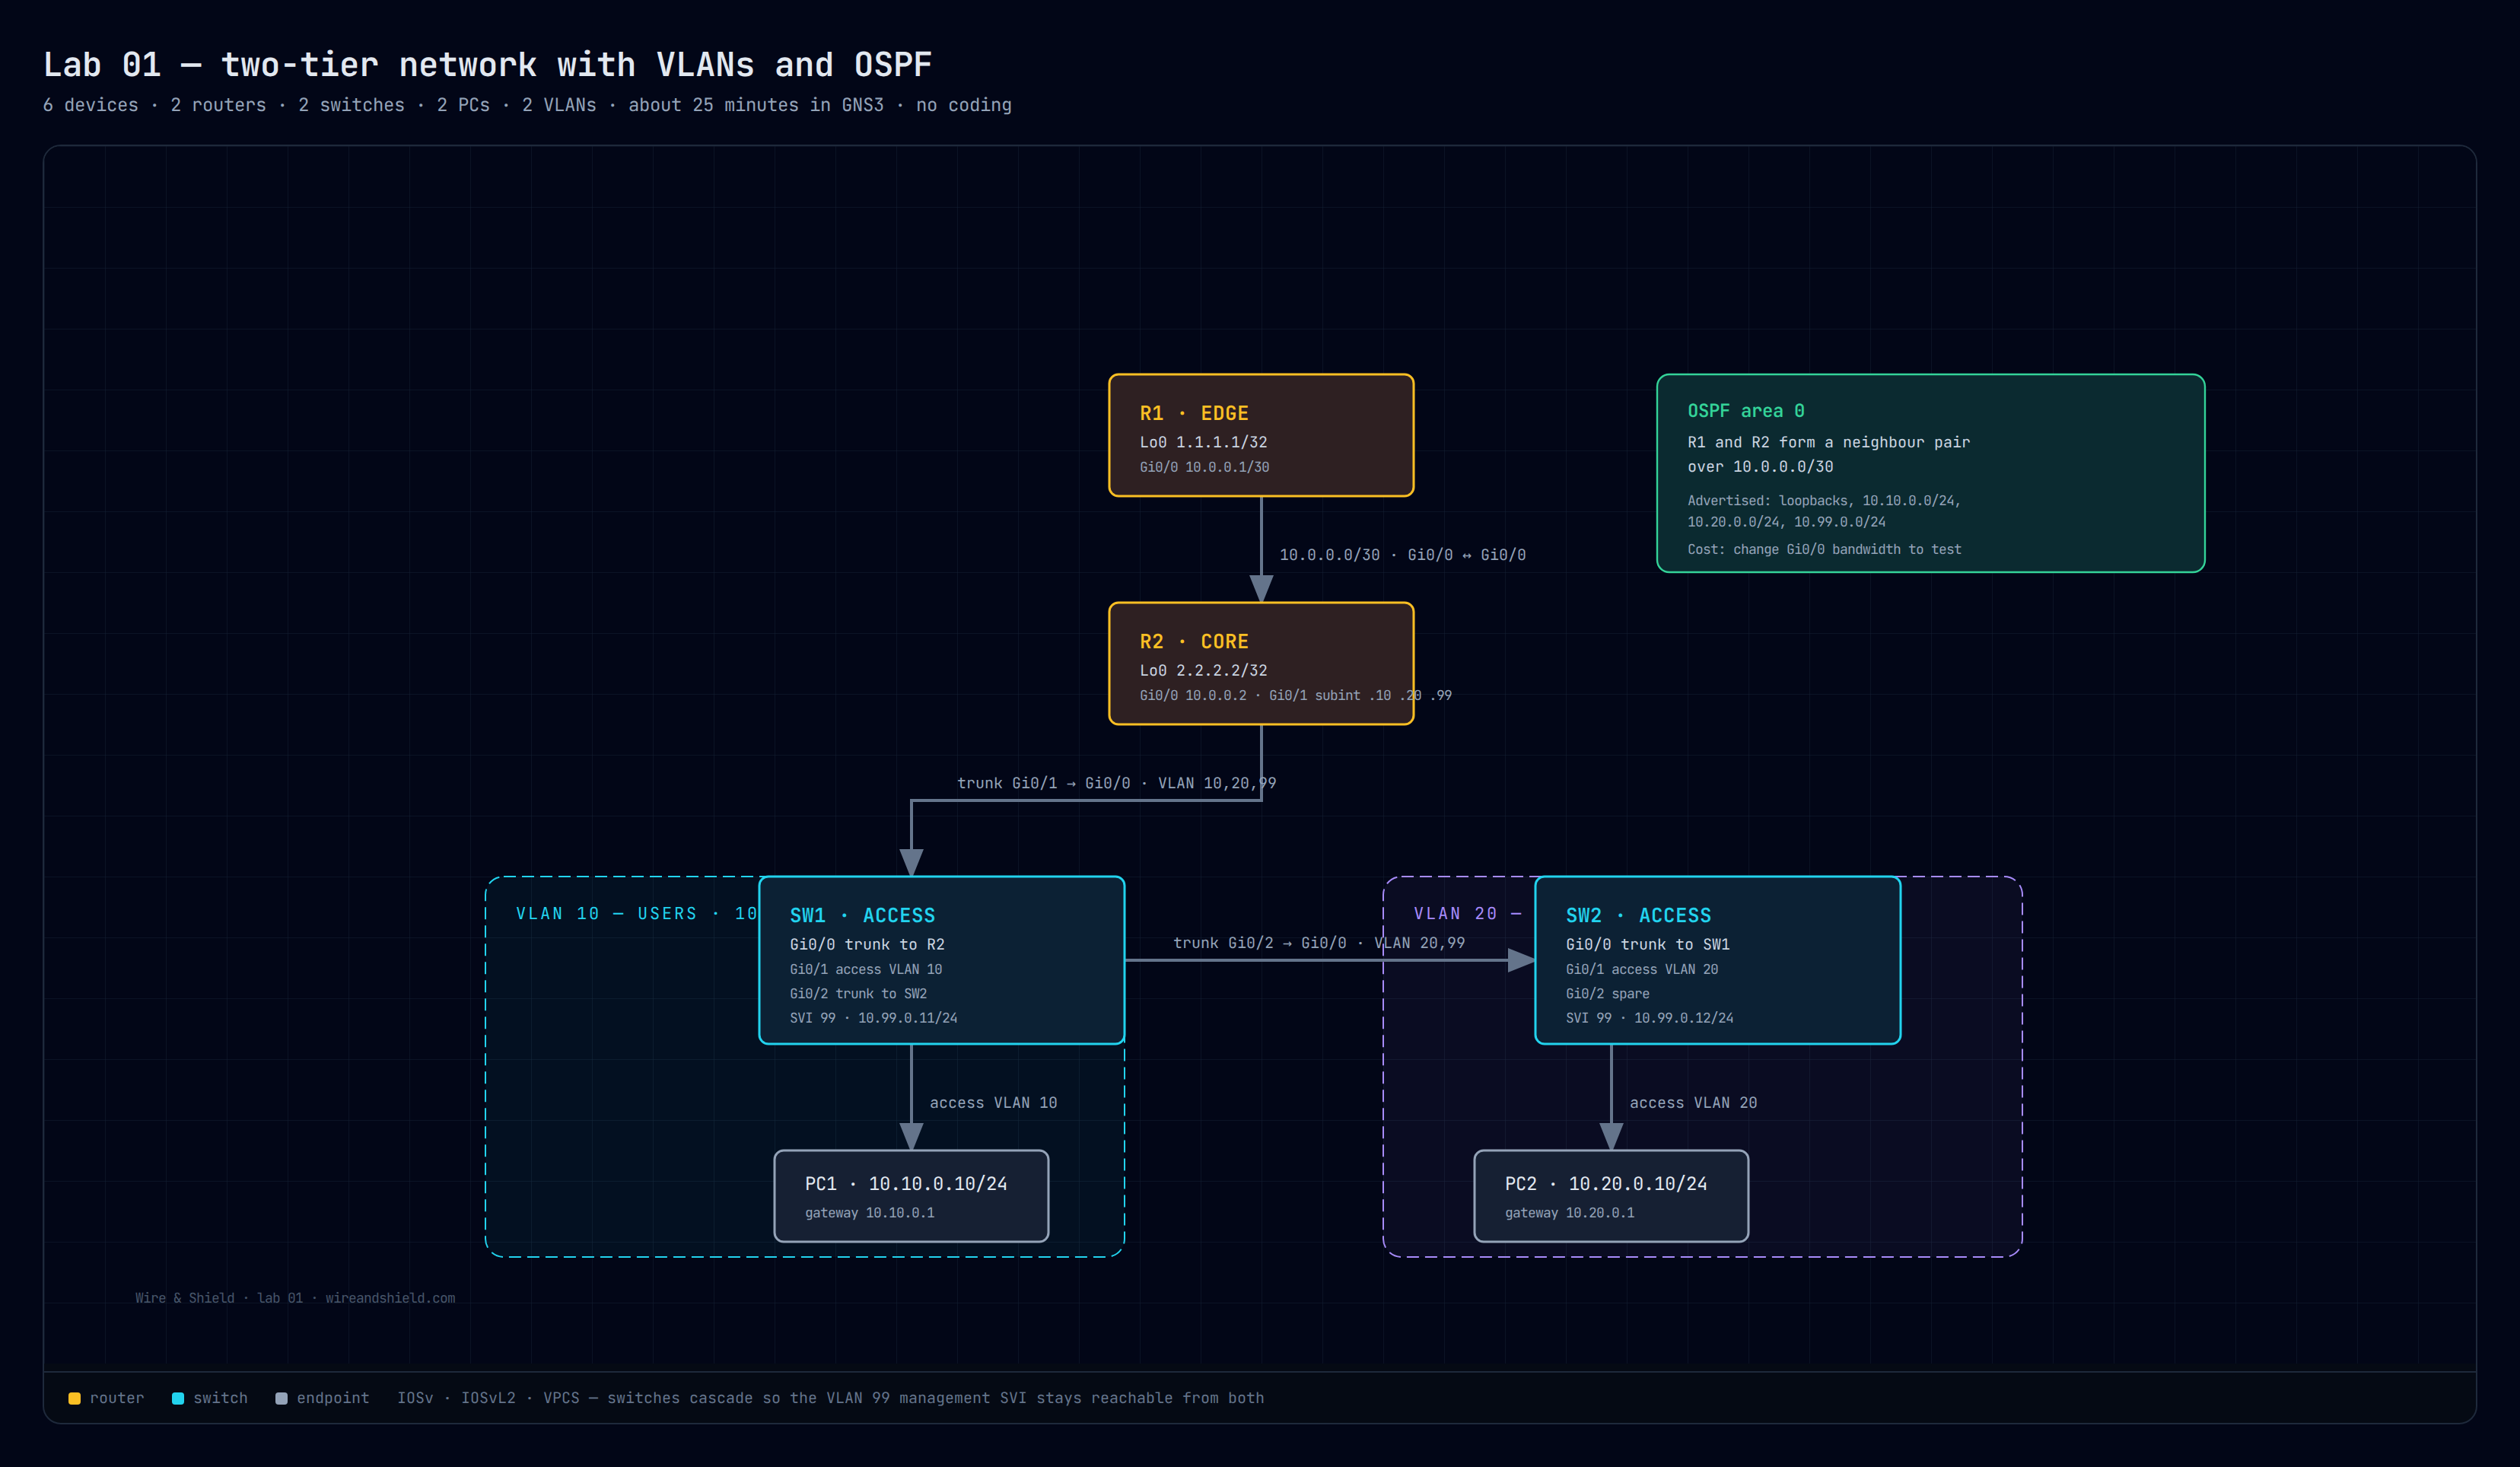Click 'Gi0/0 trunk to SW1' in SW2
This screenshot has height=1467, width=2520.
coord(1647,944)
